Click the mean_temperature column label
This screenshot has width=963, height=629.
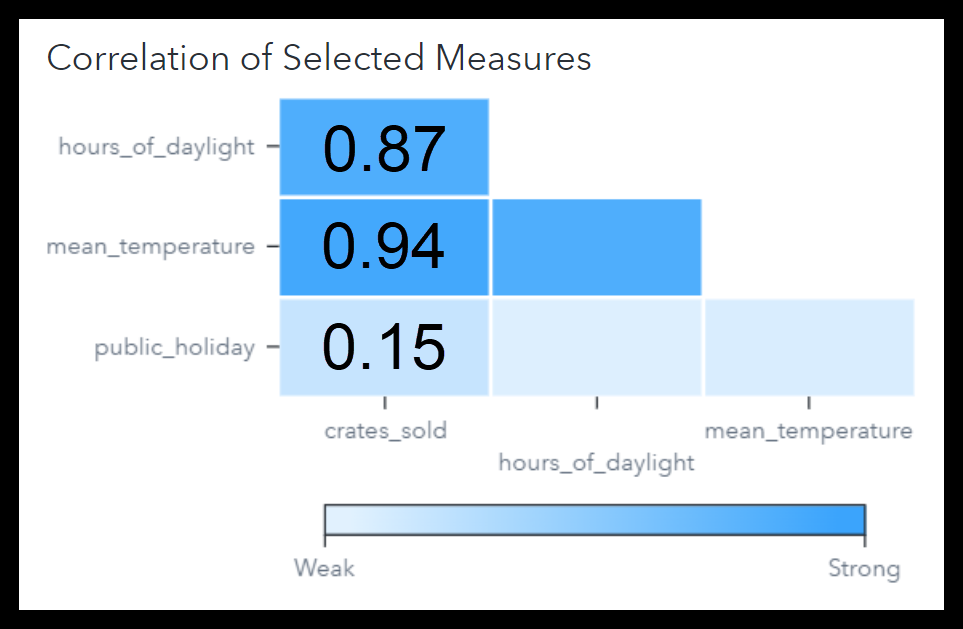(x=808, y=431)
